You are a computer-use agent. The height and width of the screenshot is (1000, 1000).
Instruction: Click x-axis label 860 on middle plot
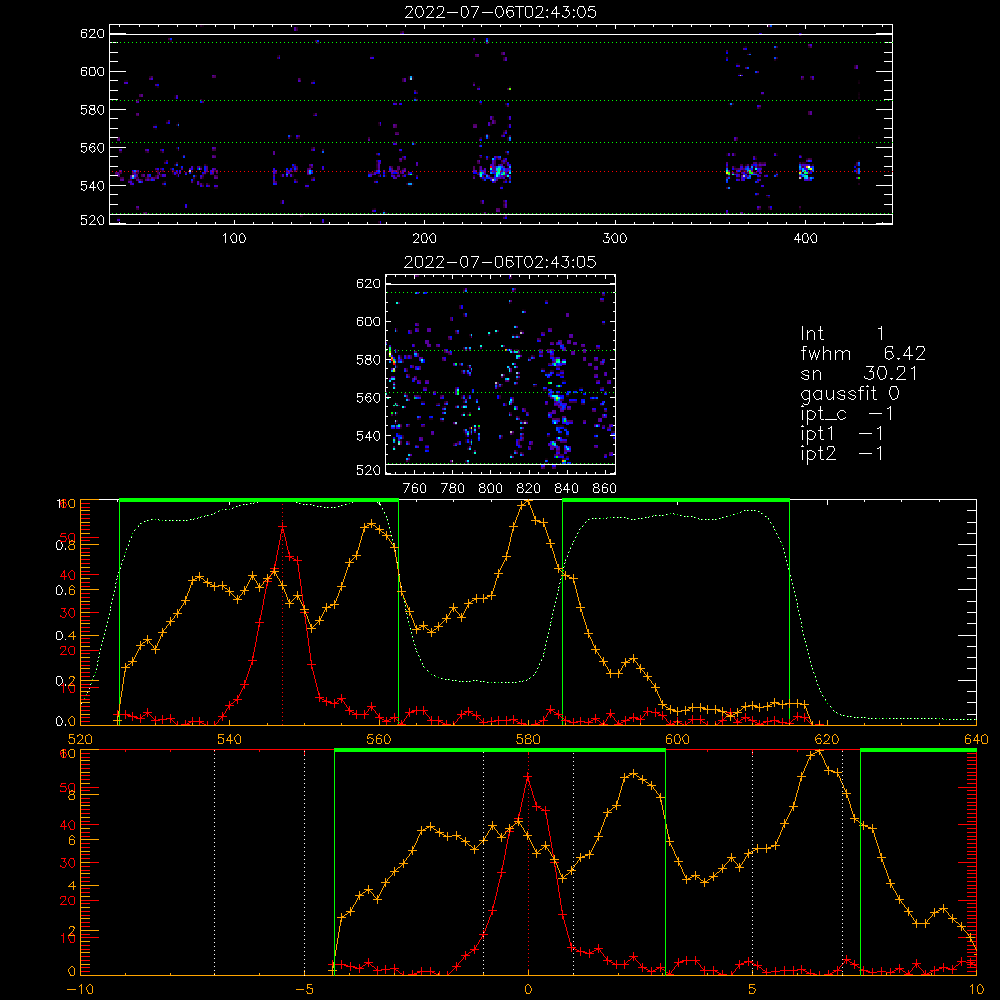tap(605, 489)
